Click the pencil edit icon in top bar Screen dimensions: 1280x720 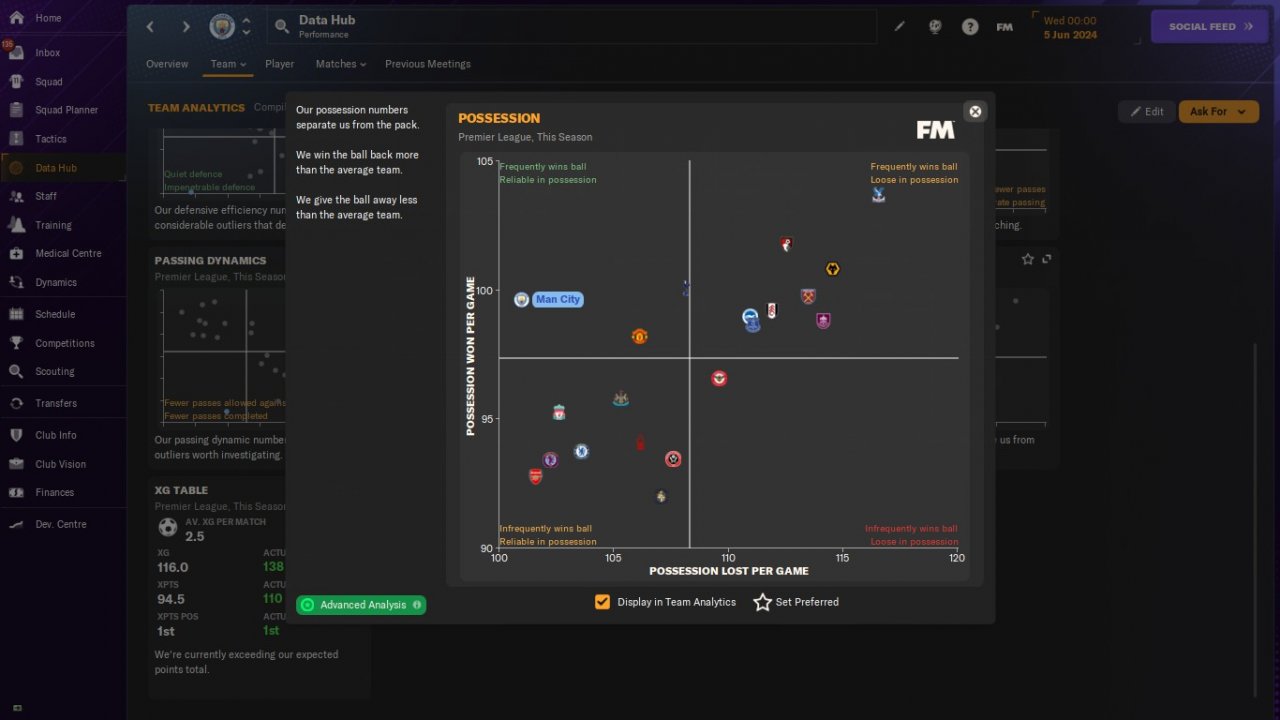point(900,27)
